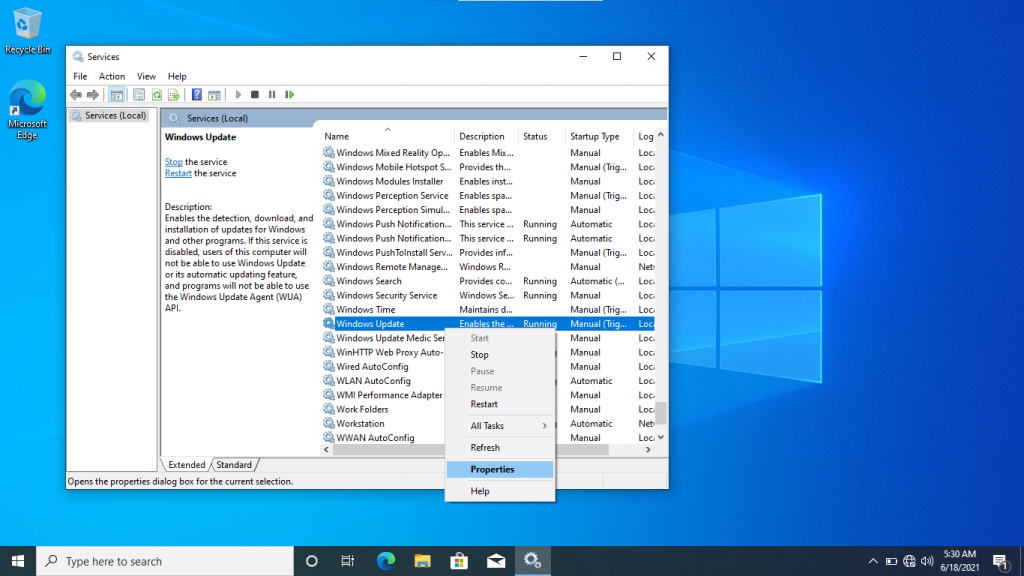
Task: Open File Explorer from the taskbar
Action: pos(423,561)
